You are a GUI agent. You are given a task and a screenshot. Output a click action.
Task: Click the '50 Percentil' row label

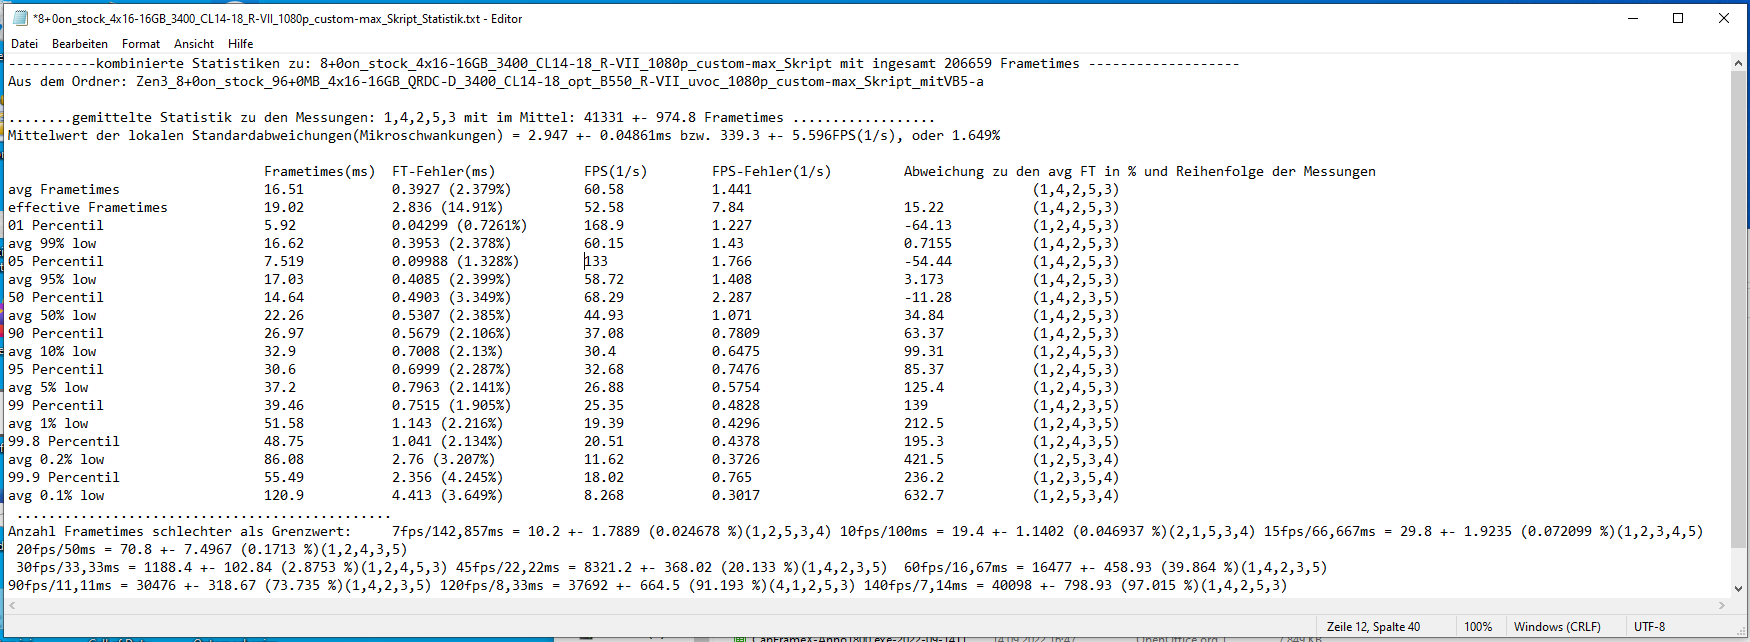[56, 298]
